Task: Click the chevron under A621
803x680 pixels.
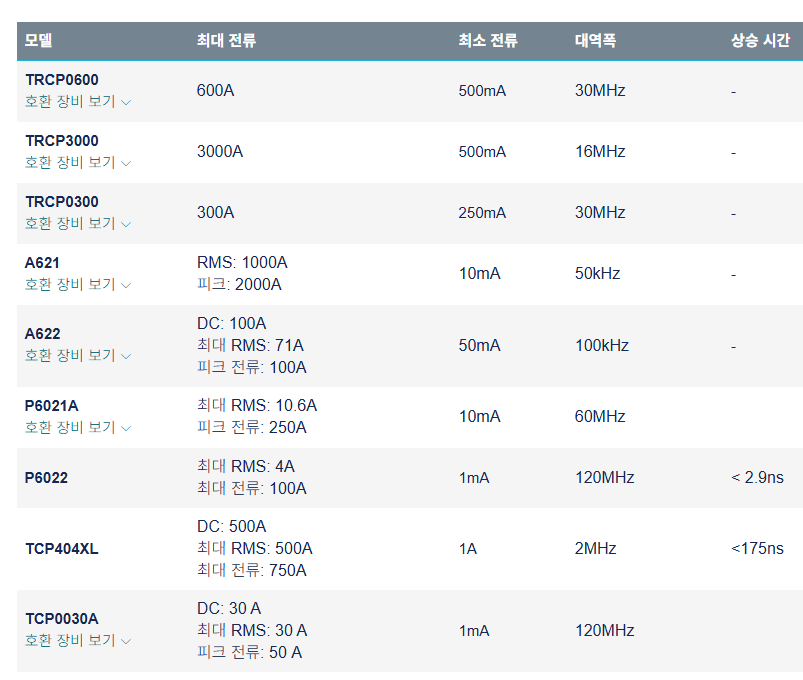Action: click(126, 285)
